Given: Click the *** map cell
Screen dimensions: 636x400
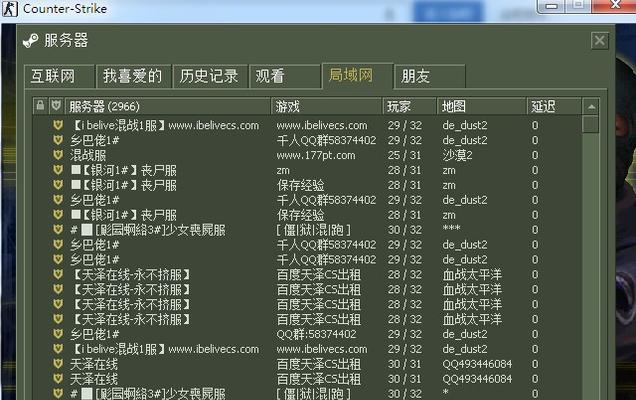Looking at the screenshot, I should coord(451,229).
